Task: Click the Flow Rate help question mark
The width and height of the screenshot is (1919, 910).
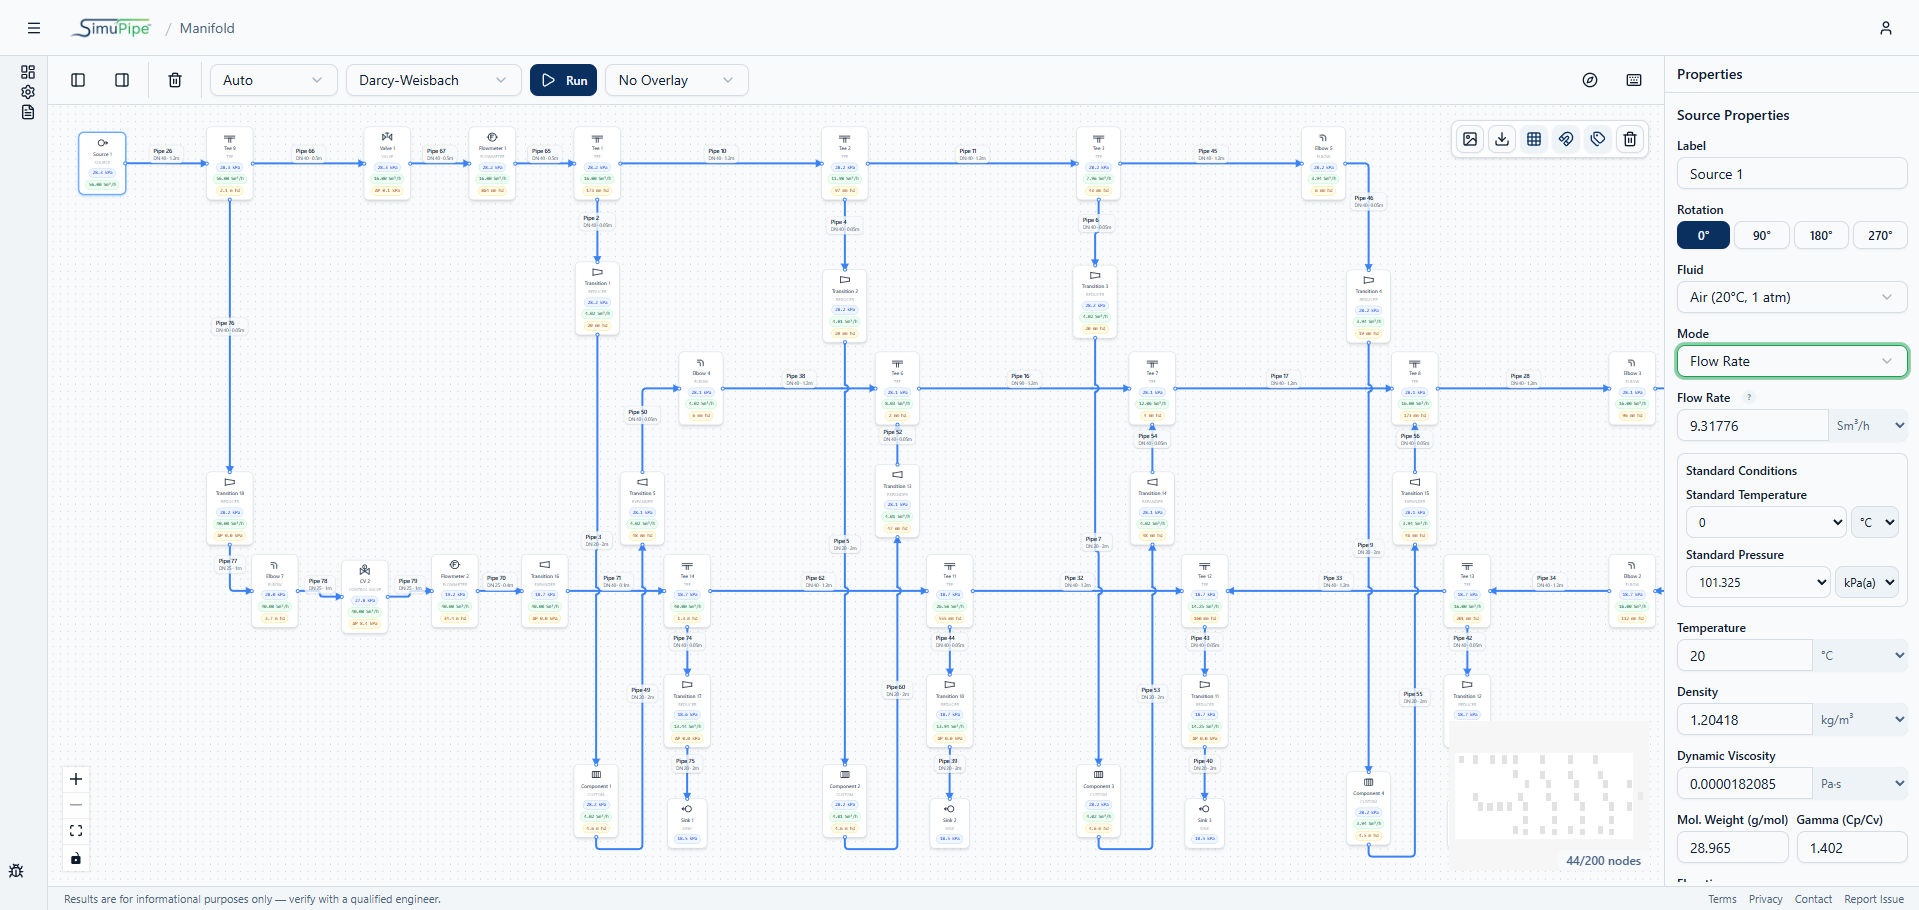Action: click(1749, 397)
